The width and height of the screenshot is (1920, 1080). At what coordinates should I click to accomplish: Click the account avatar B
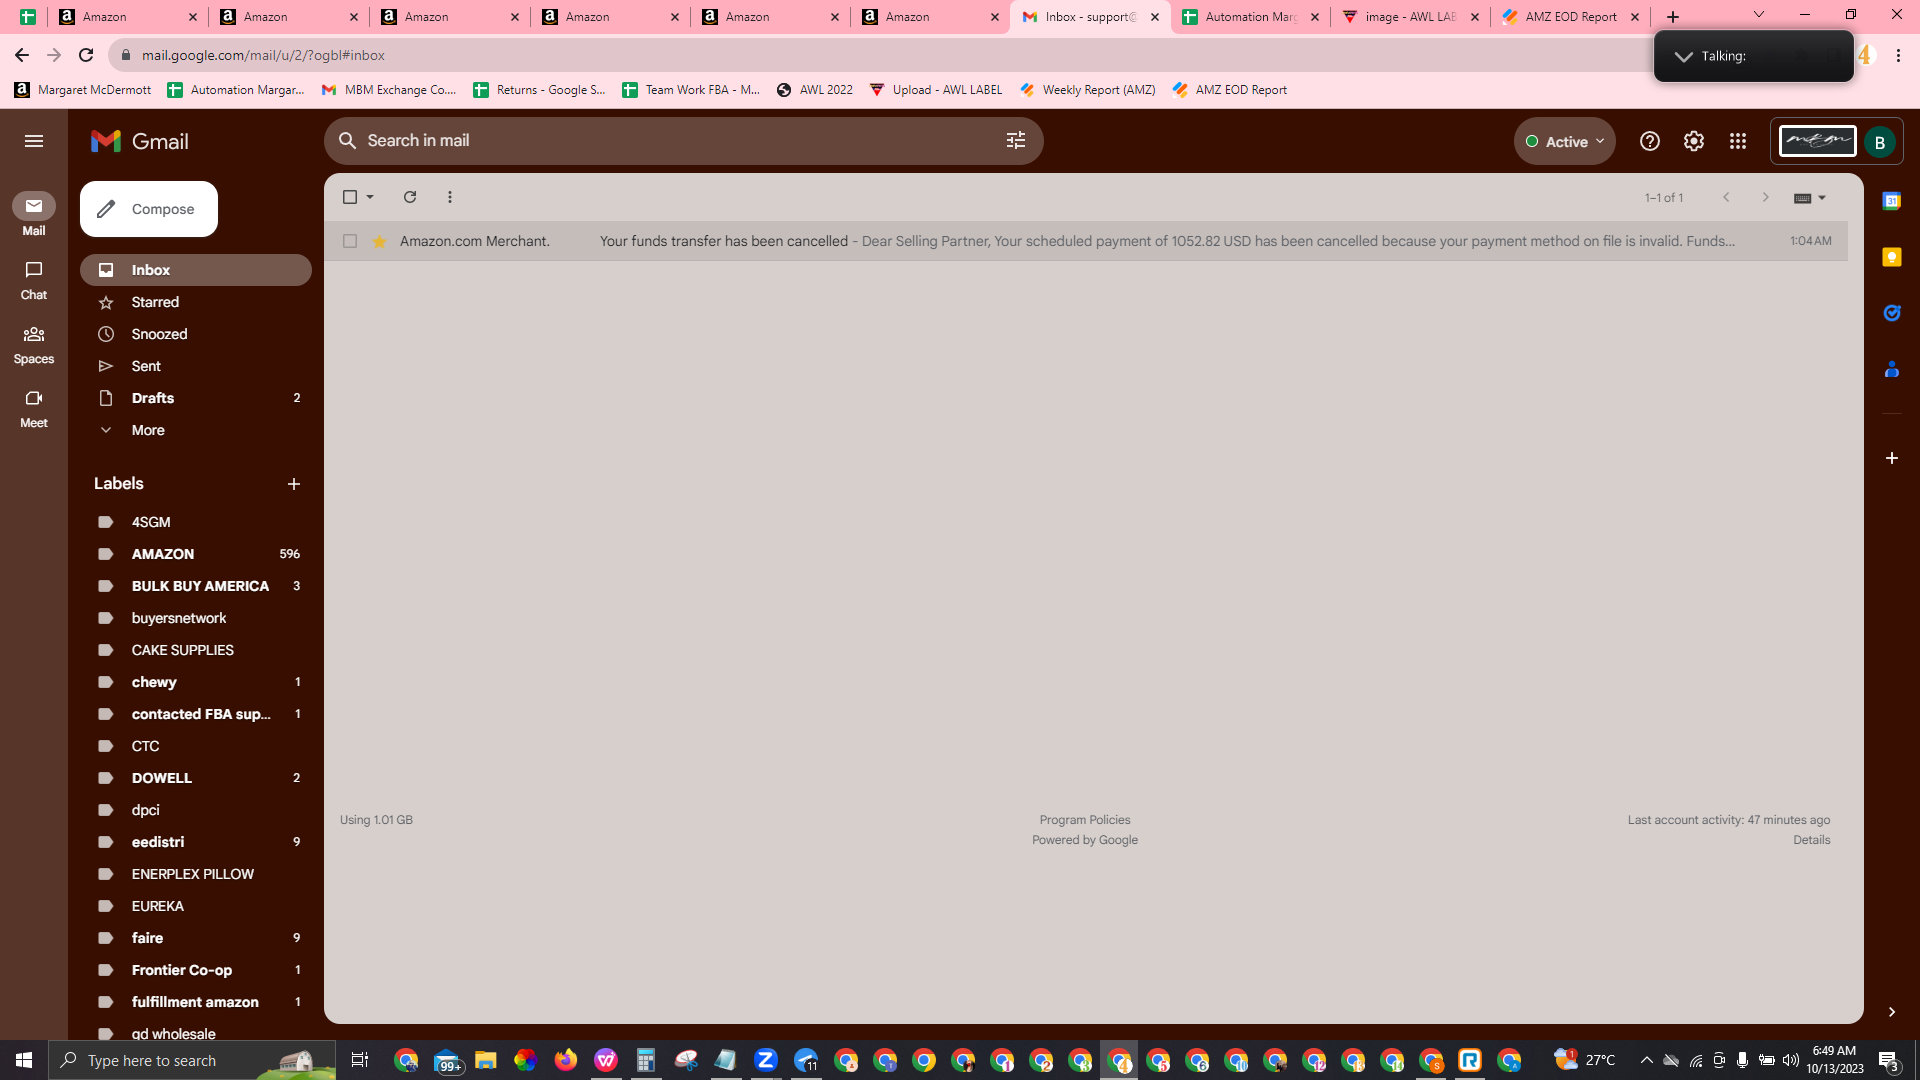(1880, 142)
